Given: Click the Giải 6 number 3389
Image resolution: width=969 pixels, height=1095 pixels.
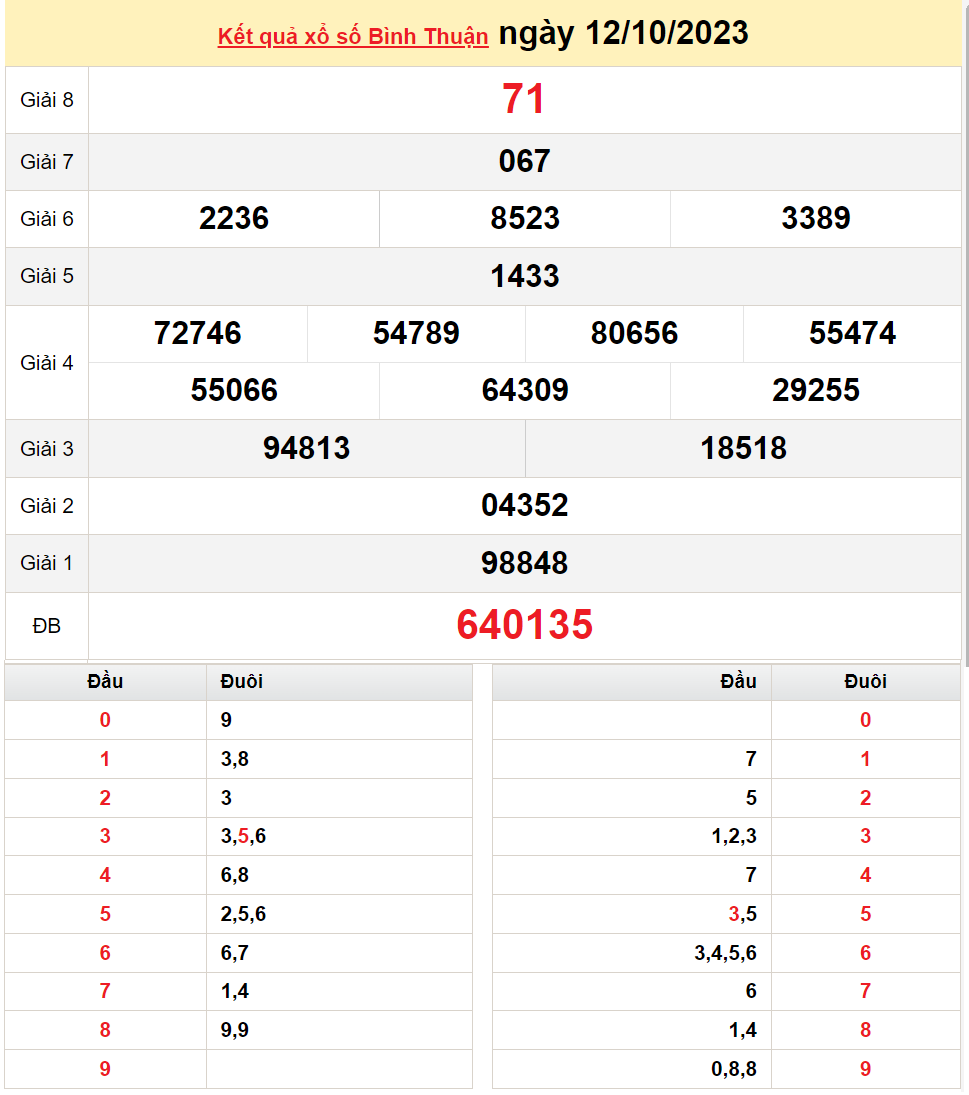Looking at the screenshot, I should coord(816,219).
